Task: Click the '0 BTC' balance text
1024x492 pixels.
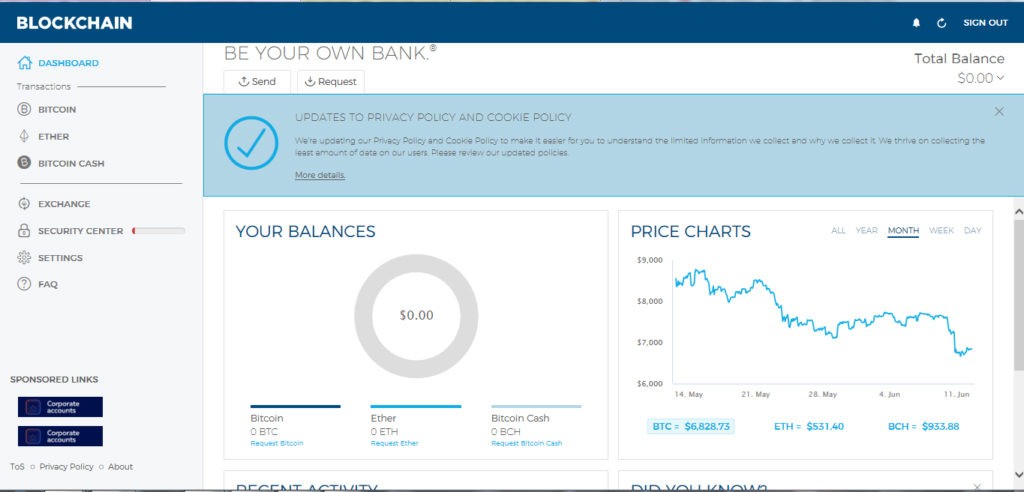Action: click(x=264, y=432)
